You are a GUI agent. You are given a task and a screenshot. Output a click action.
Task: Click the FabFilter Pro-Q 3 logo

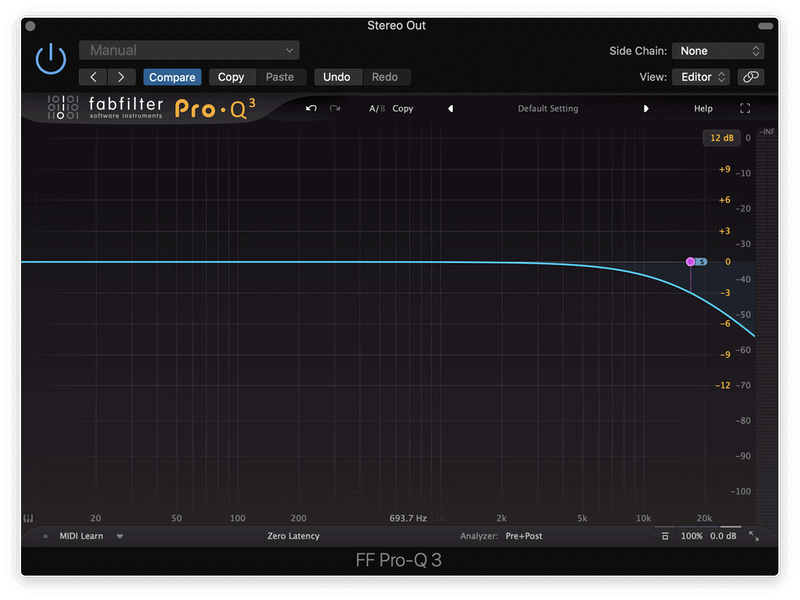pyautogui.click(x=151, y=108)
